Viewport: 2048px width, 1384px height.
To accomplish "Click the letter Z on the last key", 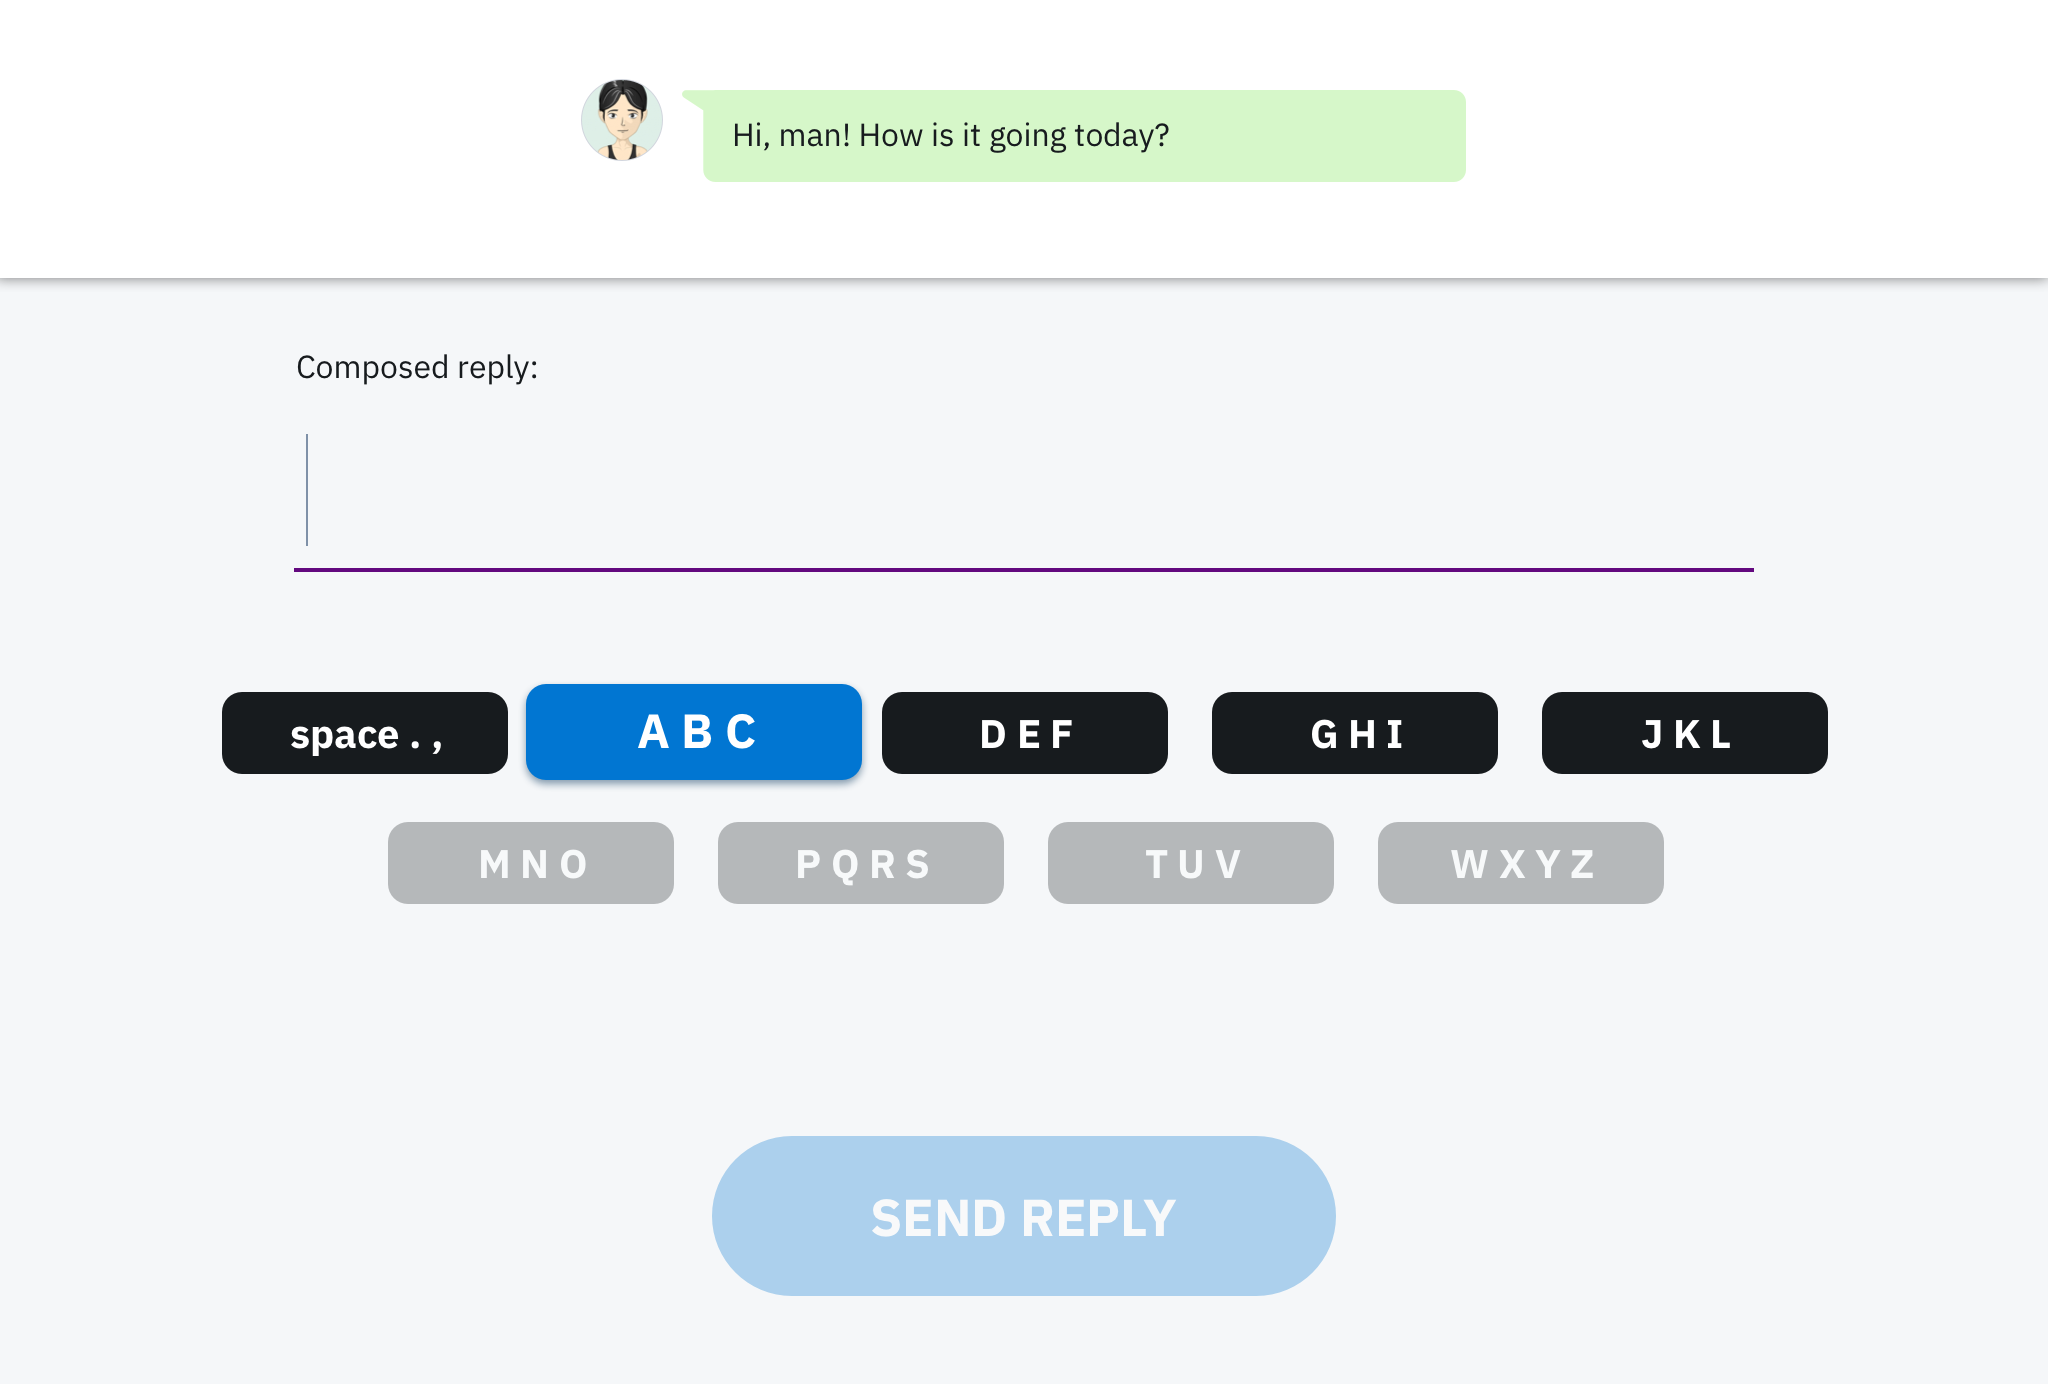I will click(x=1583, y=864).
